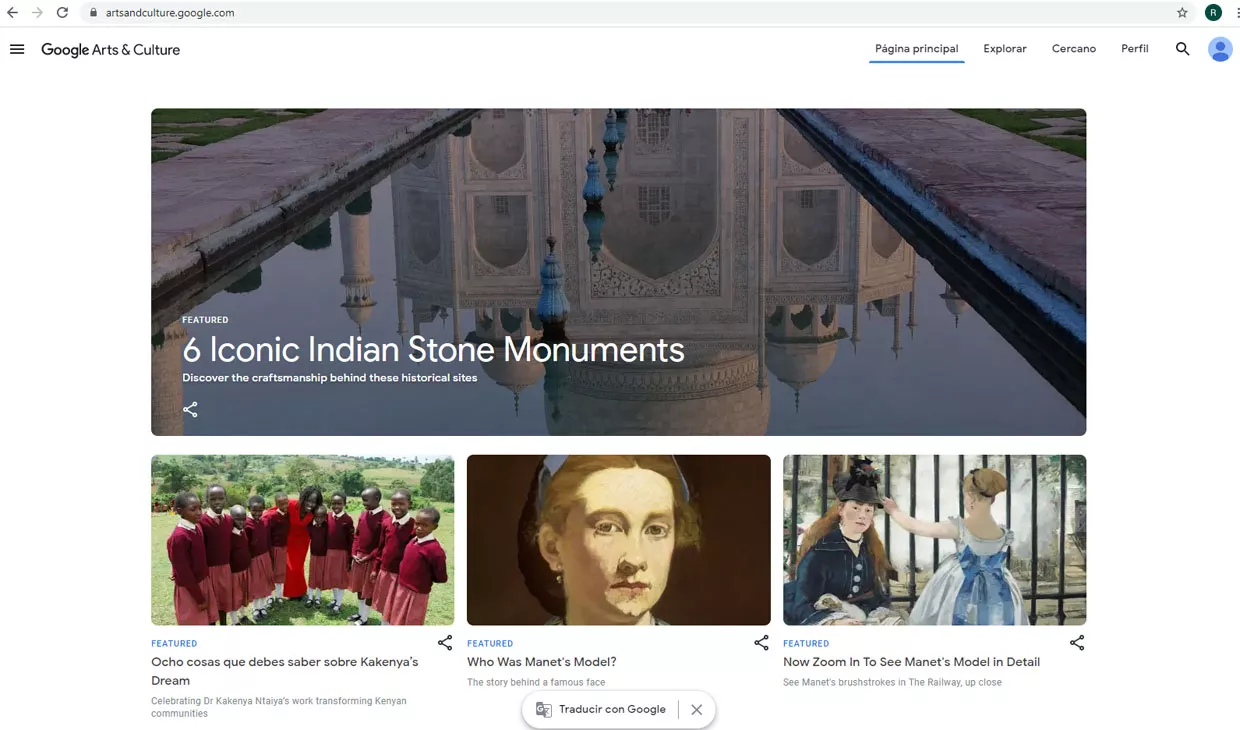Open the Chrome three-dot menu
This screenshot has height=730, width=1240.
tap(1237, 13)
